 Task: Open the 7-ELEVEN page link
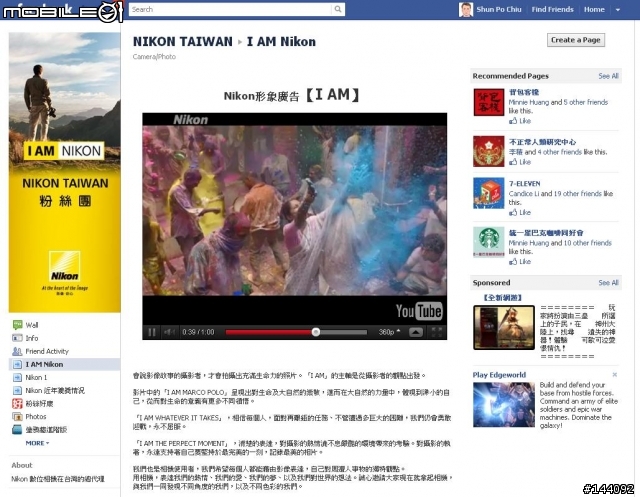click(524, 184)
